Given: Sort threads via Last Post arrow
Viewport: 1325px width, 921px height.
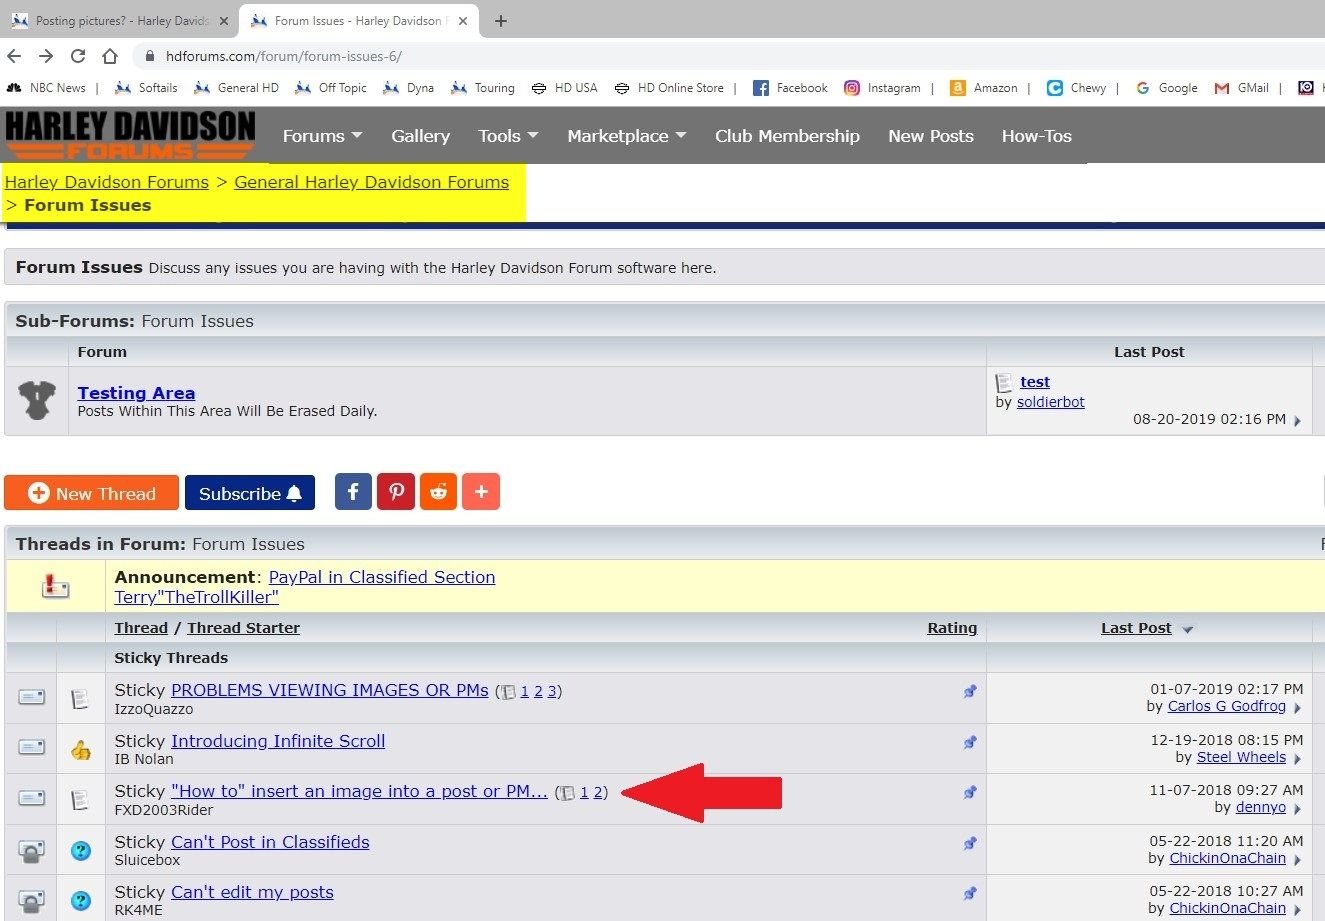Looking at the screenshot, I should 1188,629.
